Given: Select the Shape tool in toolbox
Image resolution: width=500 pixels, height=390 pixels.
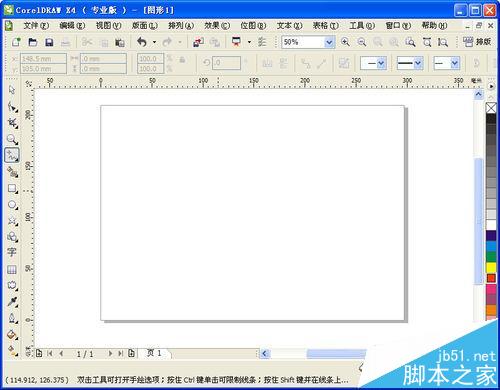Looking at the screenshot, I should [x=12, y=107].
